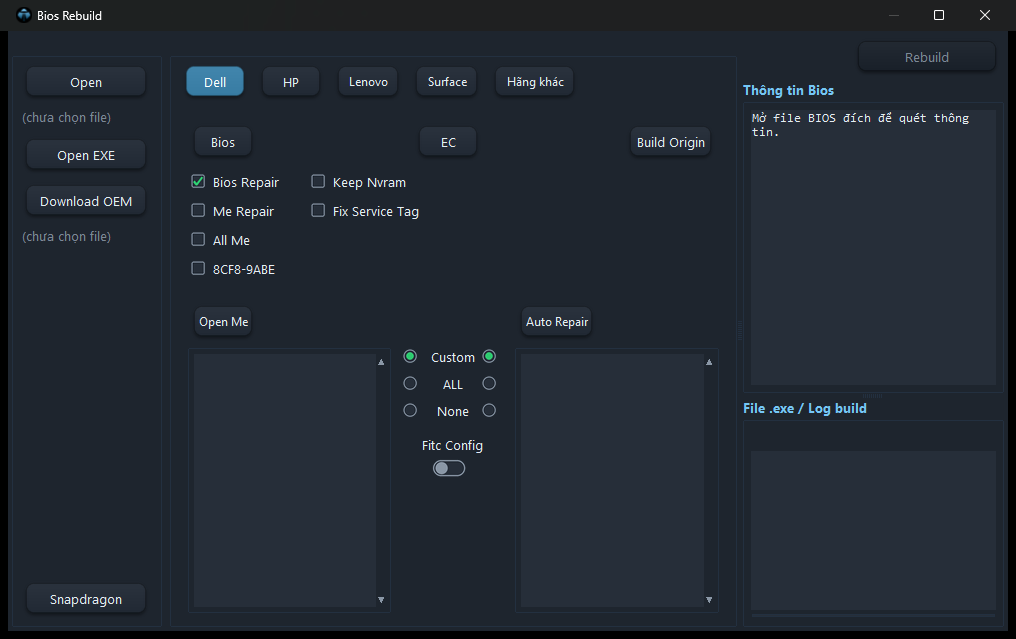Click the Open EXE button
Viewport: 1016px width, 639px height.
point(86,155)
